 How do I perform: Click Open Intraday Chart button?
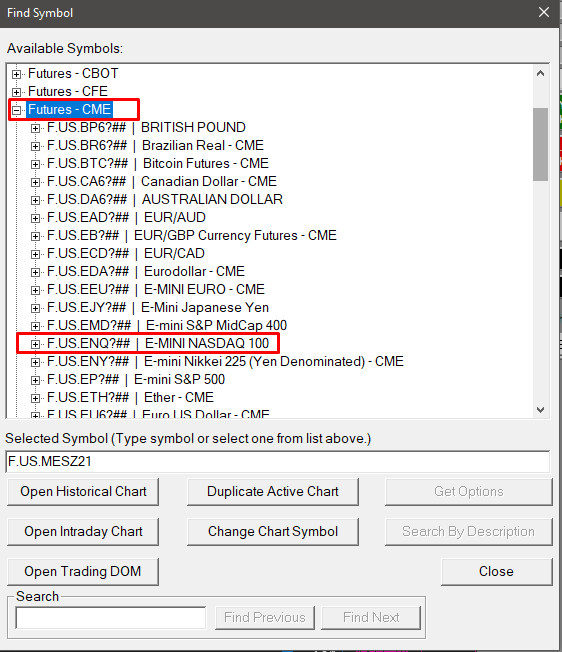(83, 531)
